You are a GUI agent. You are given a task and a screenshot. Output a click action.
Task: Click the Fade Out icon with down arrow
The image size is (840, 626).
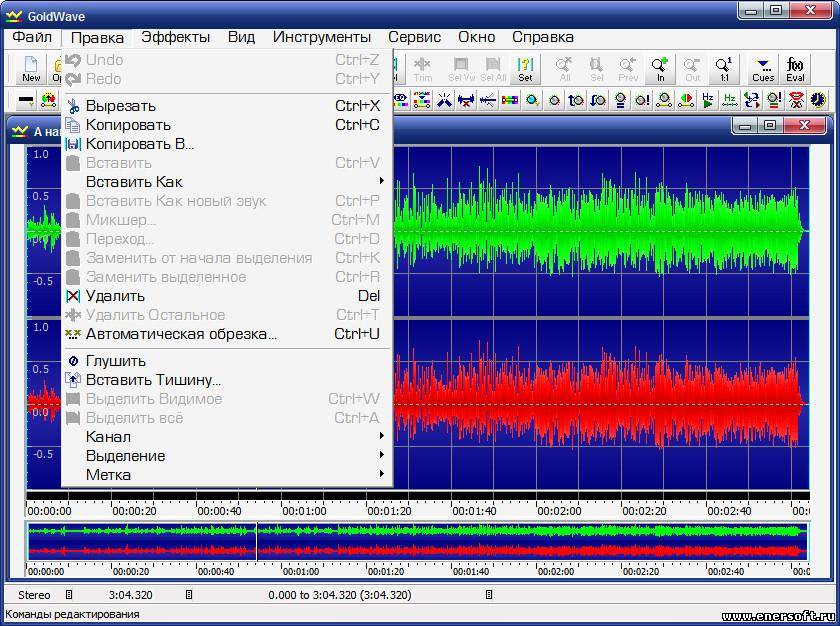tap(598, 100)
